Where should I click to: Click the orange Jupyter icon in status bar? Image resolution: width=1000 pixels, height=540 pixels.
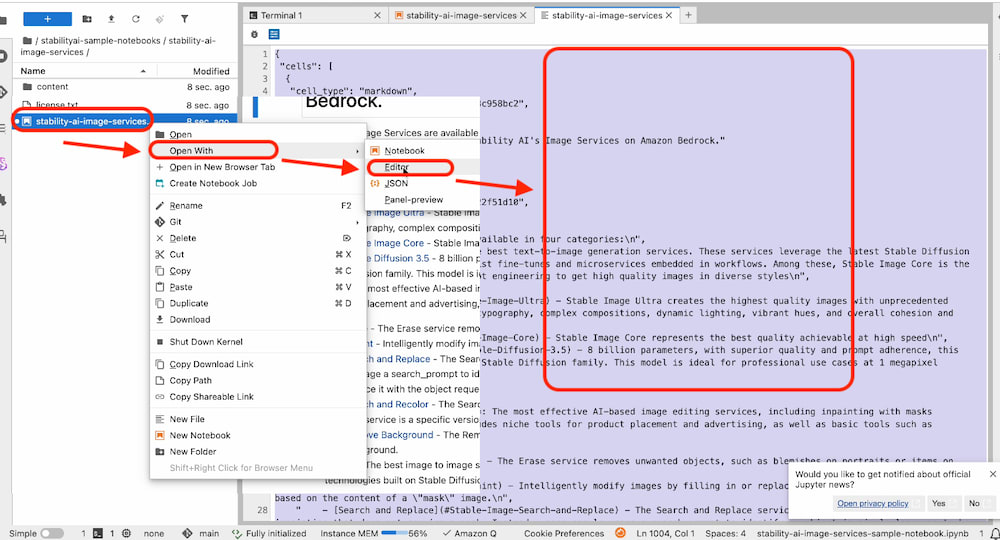click(620, 532)
